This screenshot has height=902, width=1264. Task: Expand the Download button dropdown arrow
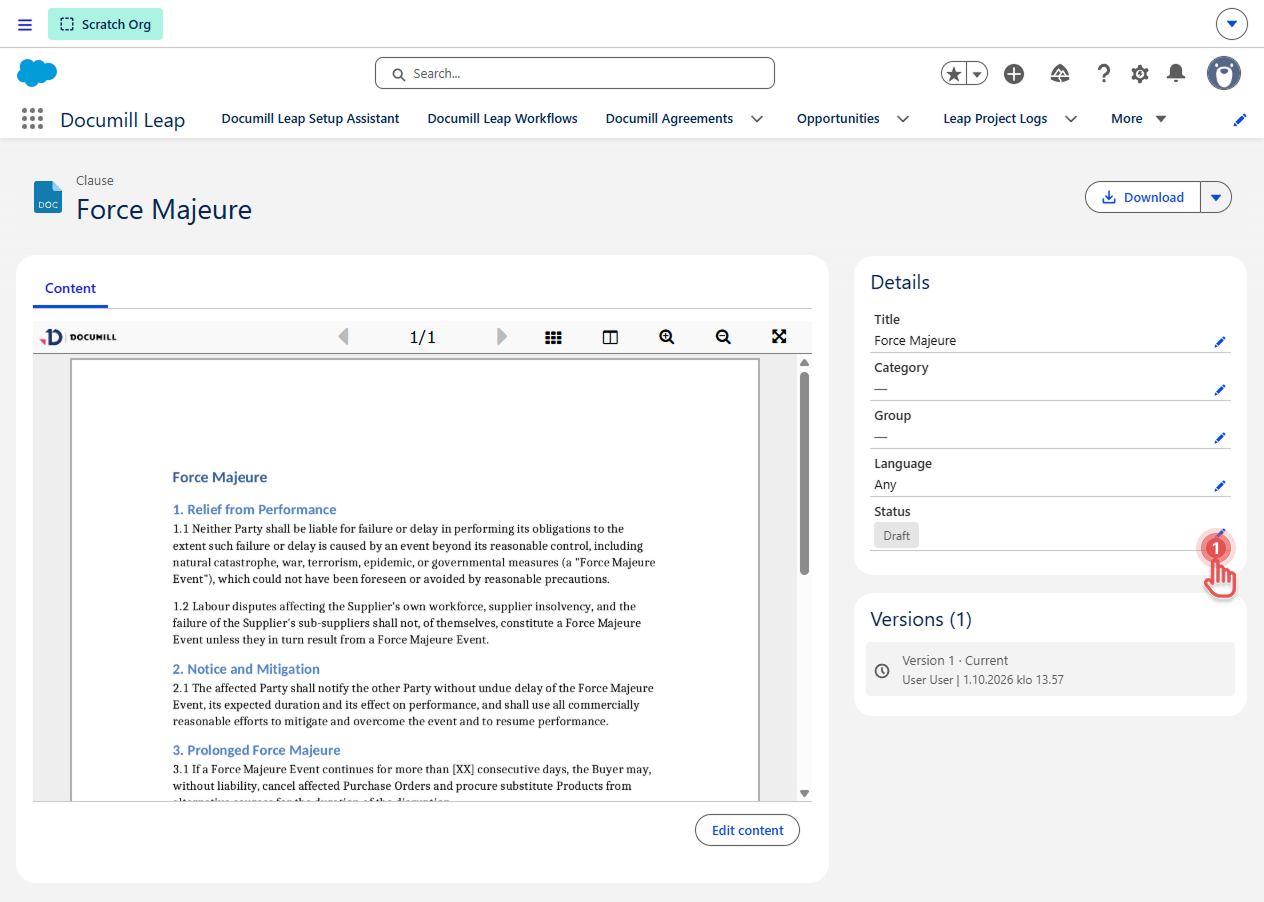[x=1216, y=197]
